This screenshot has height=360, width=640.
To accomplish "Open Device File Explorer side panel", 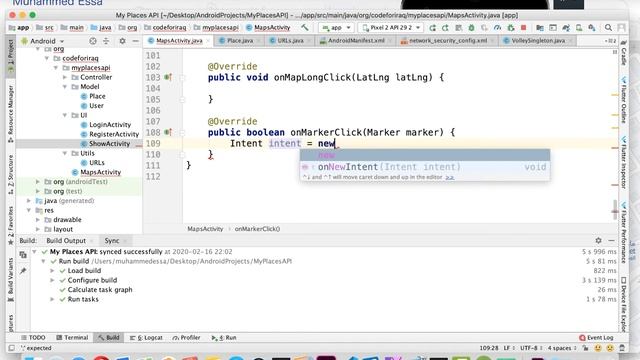I will coord(624,305).
